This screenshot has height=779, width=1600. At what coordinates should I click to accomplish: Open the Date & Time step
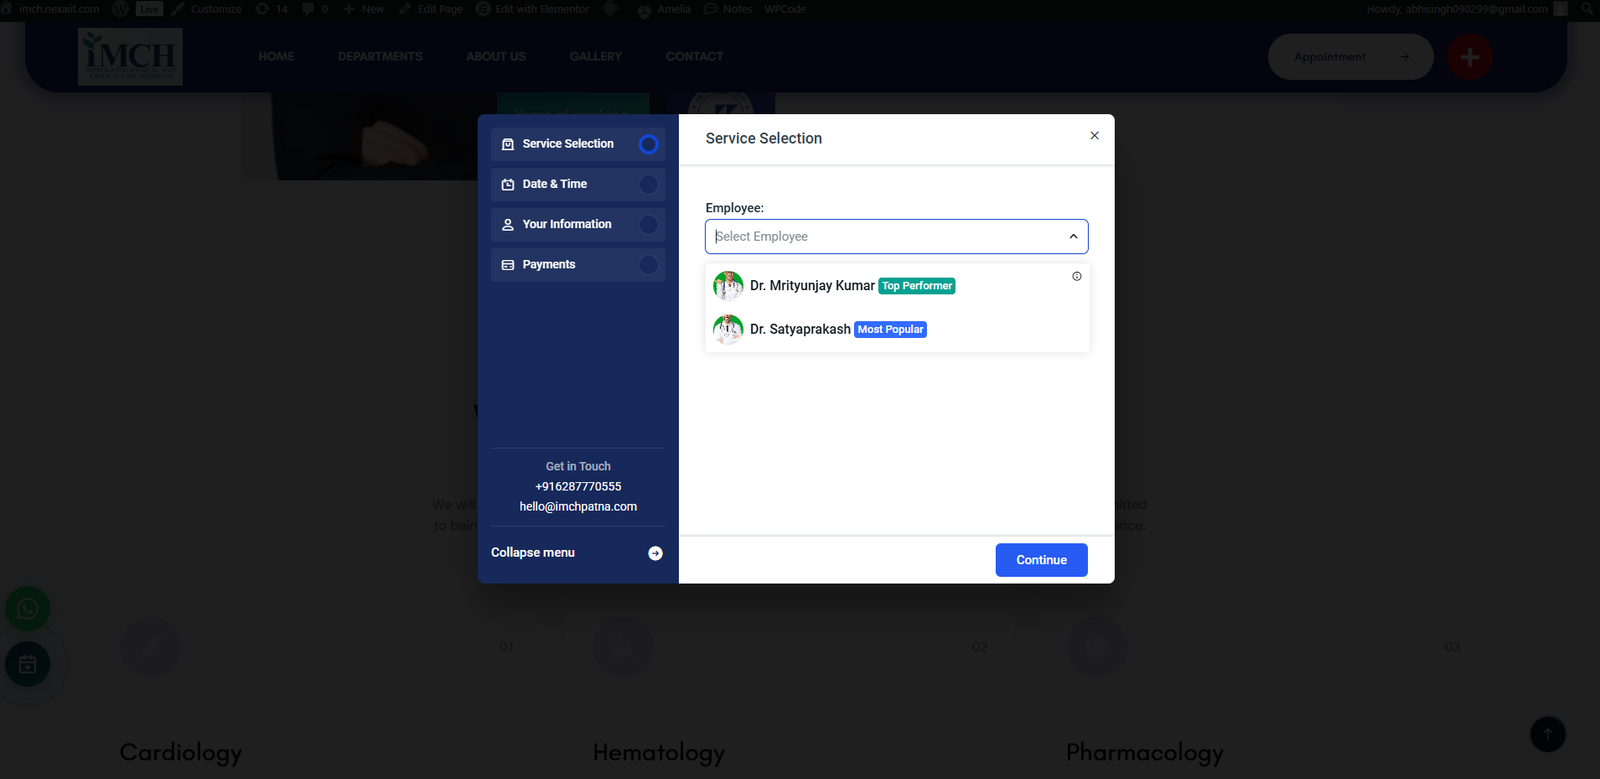[x=577, y=184]
